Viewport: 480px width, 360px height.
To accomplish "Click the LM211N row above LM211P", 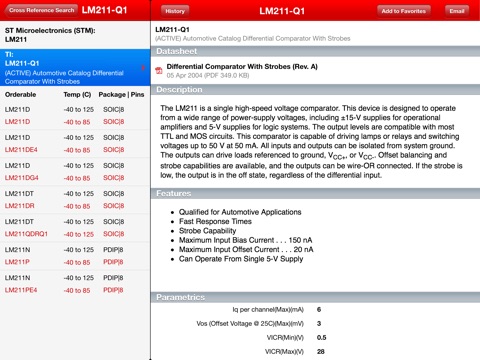I will 75,250.
